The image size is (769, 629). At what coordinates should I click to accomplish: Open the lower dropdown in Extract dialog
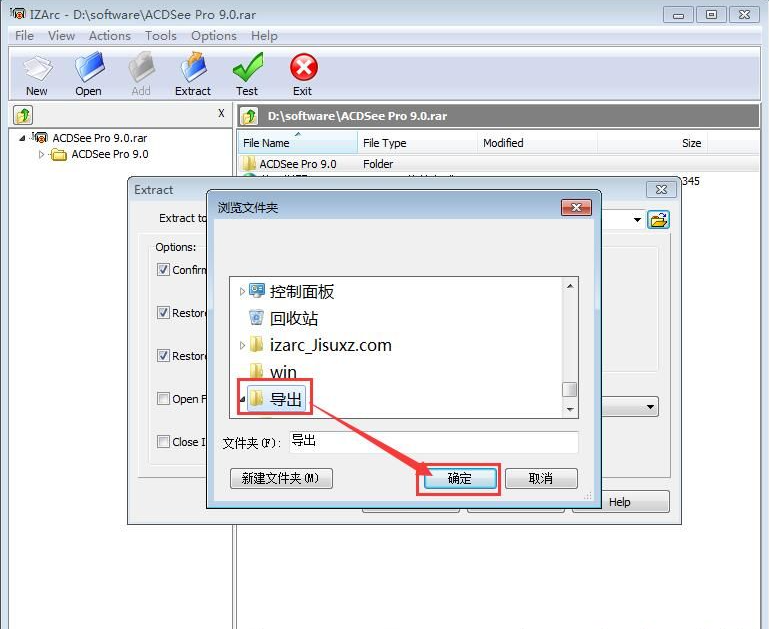click(x=650, y=407)
